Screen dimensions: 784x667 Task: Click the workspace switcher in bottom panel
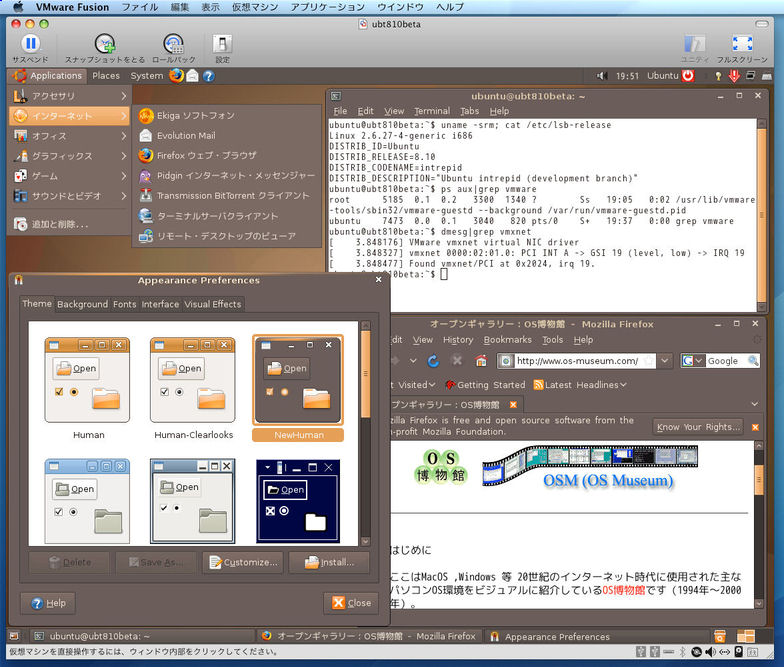[x=746, y=636]
